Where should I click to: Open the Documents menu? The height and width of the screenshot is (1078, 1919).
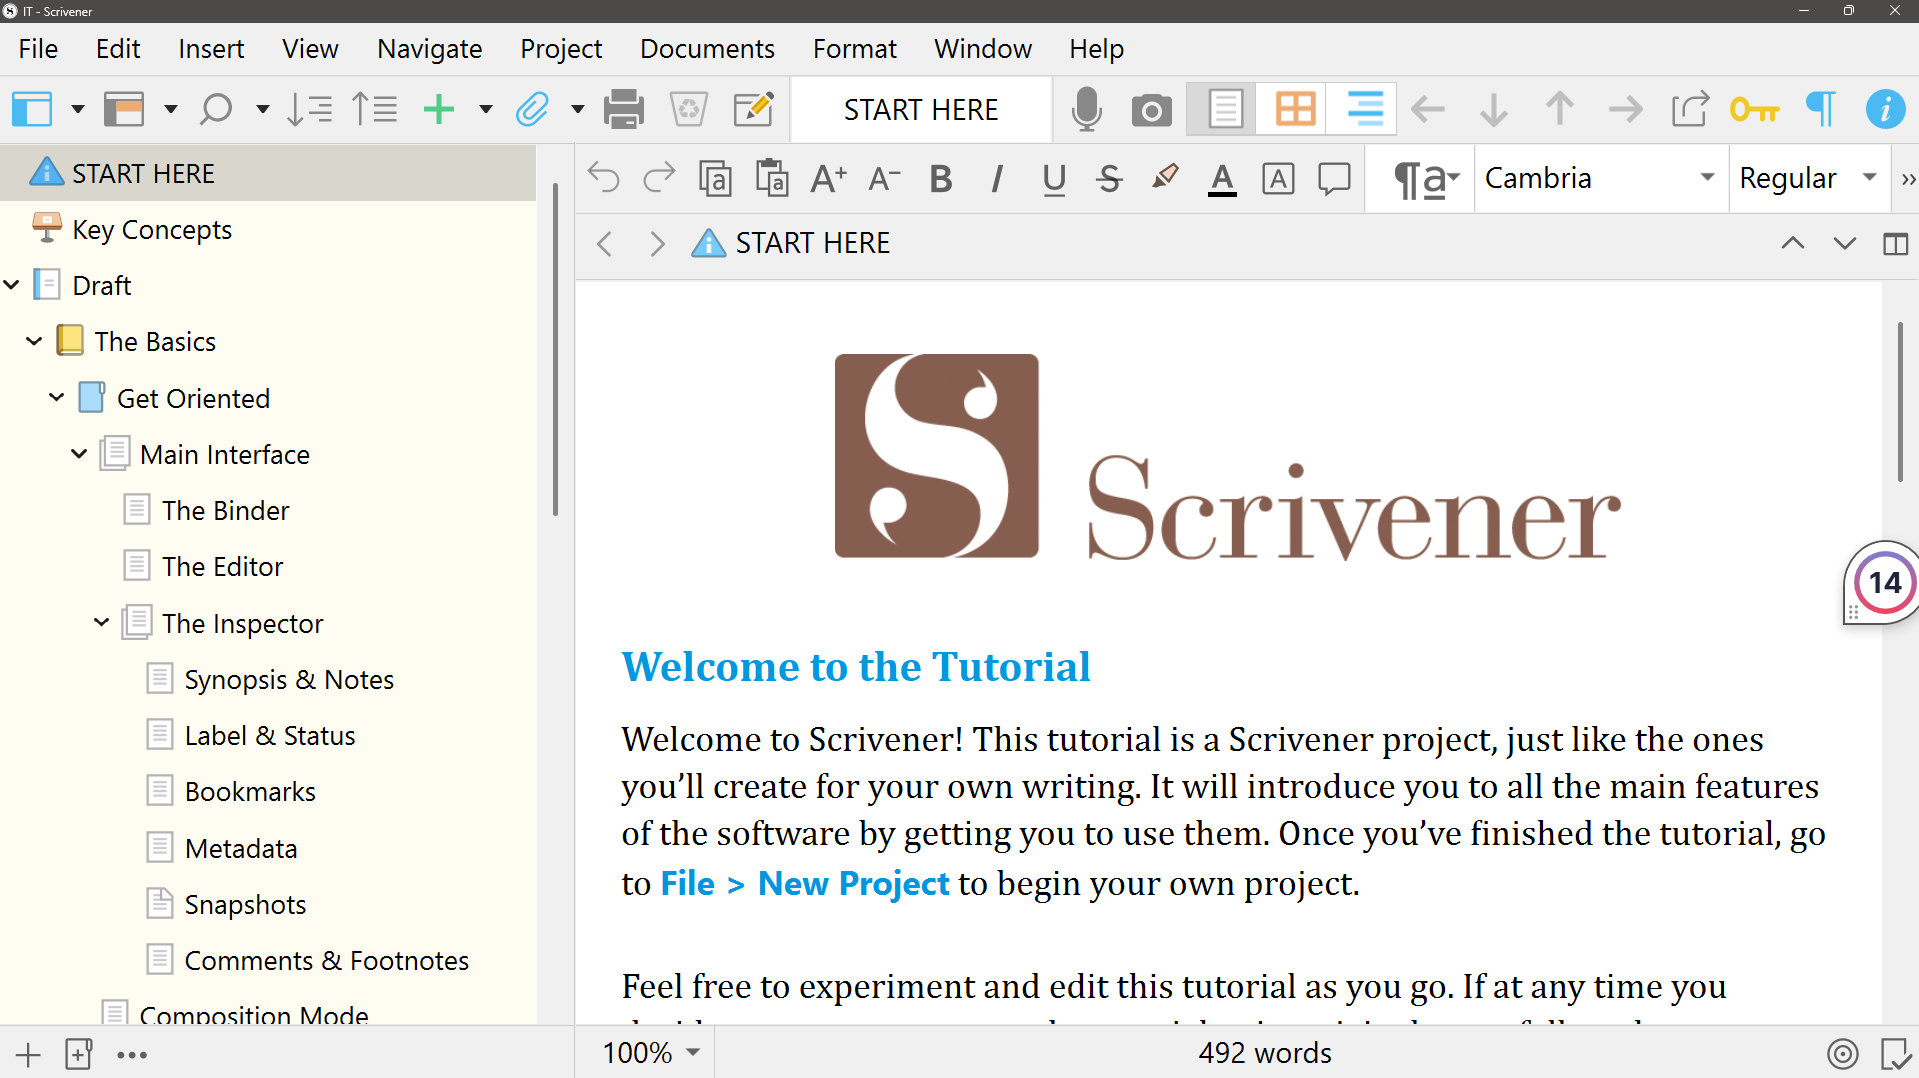point(707,49)
